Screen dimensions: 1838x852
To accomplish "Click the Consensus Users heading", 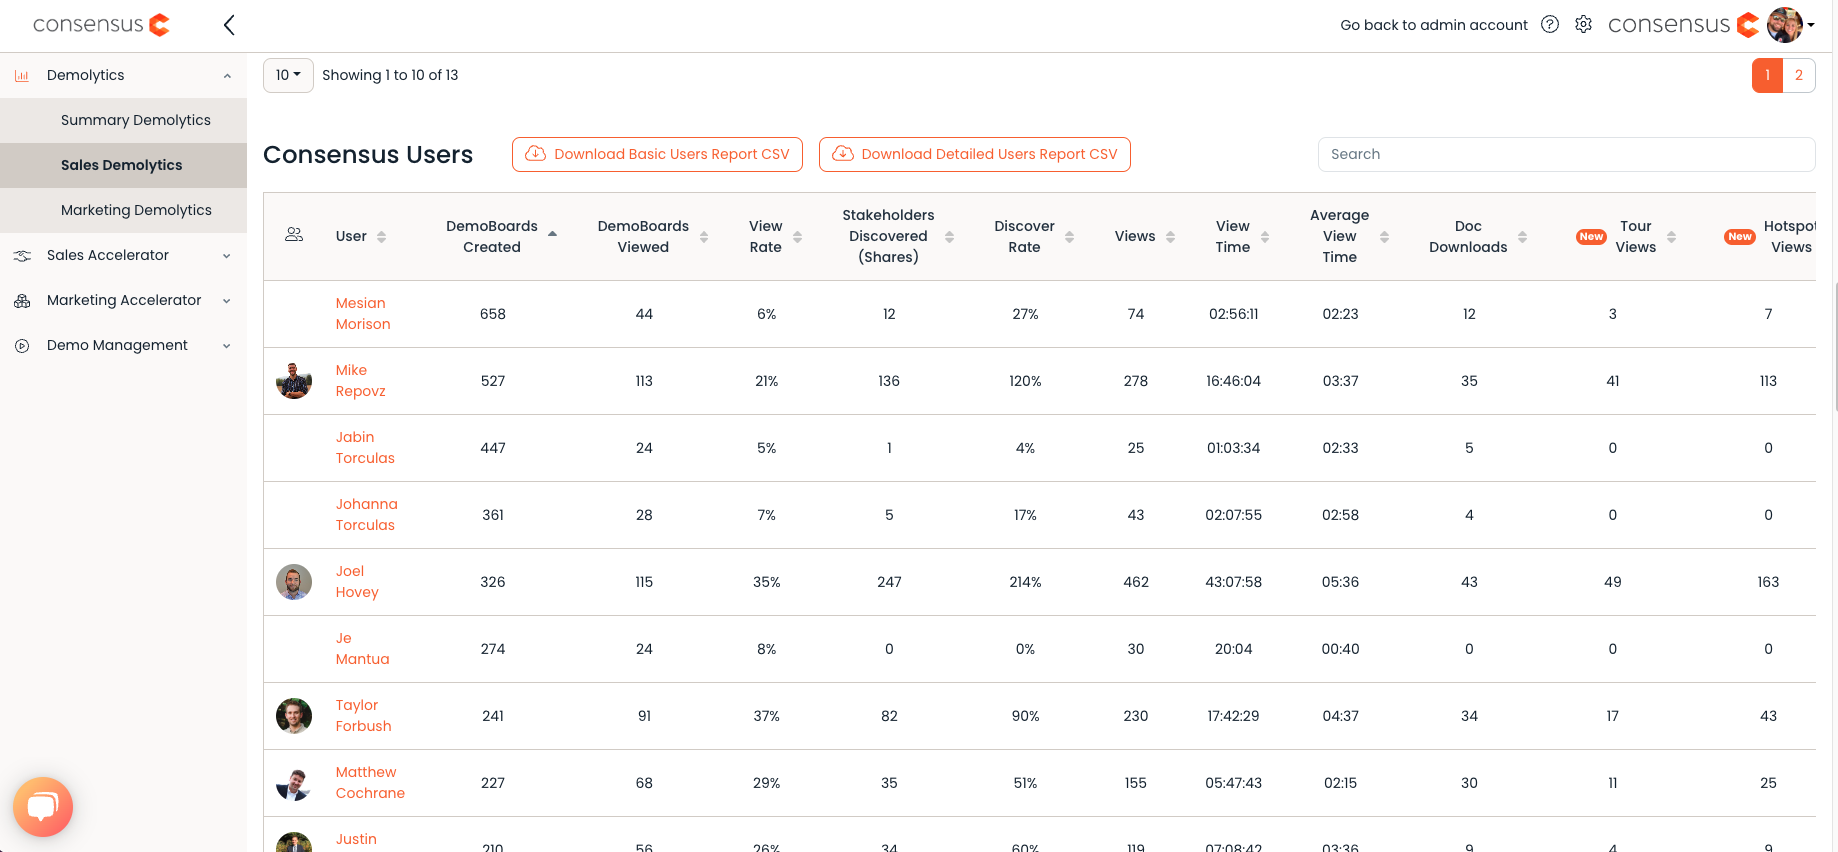I will (x=368, y=155).
